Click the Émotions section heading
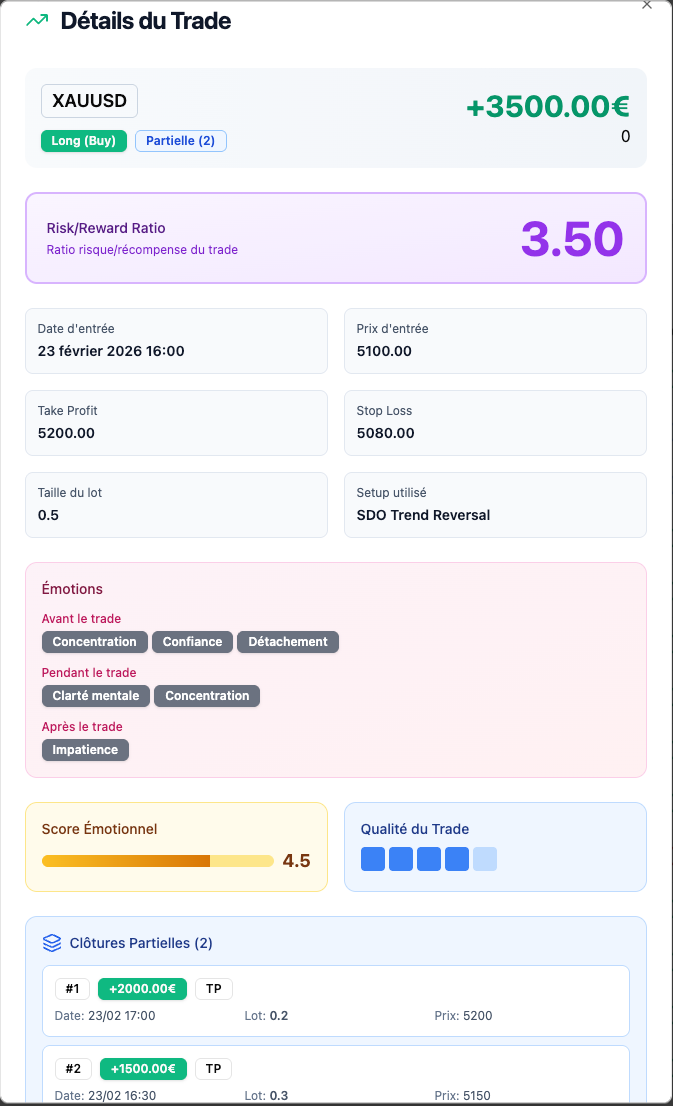The image size is (673, 1106). click(x=72, y=589)
